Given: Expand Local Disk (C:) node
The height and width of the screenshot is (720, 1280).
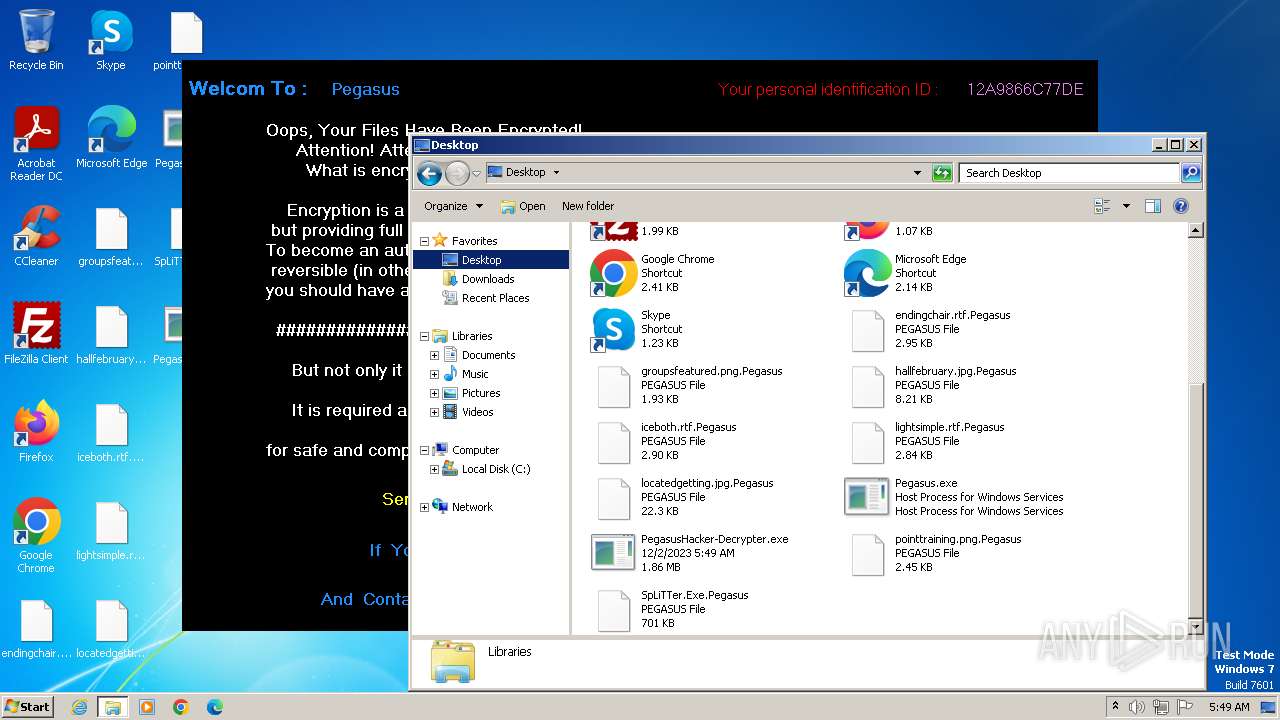Looking at the screenshot, I should pos(434,469).
